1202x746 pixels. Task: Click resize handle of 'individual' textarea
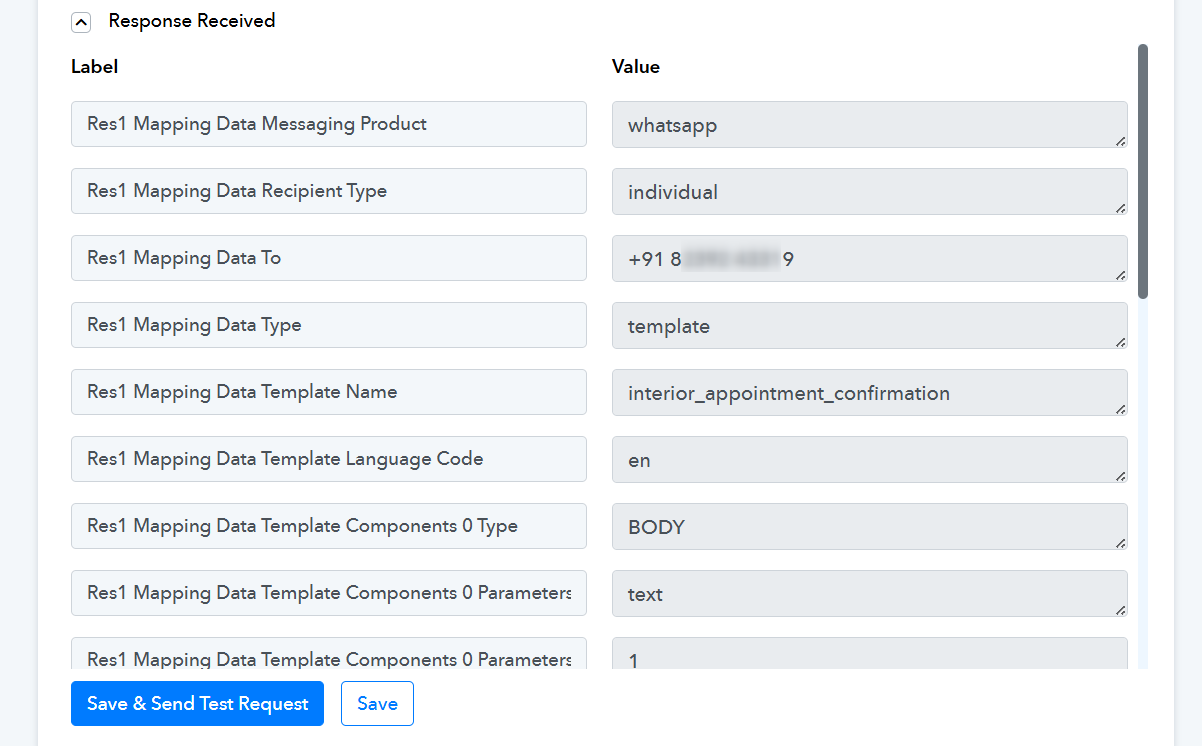tap(1120, 208)
